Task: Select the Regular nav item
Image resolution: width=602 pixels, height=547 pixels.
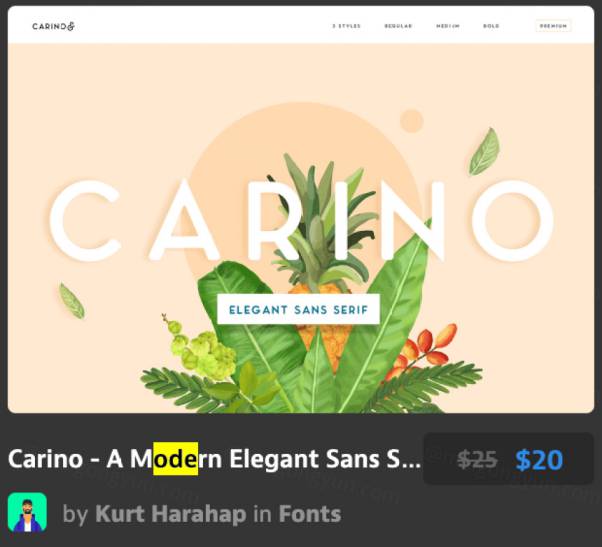Action: point(398,26)
